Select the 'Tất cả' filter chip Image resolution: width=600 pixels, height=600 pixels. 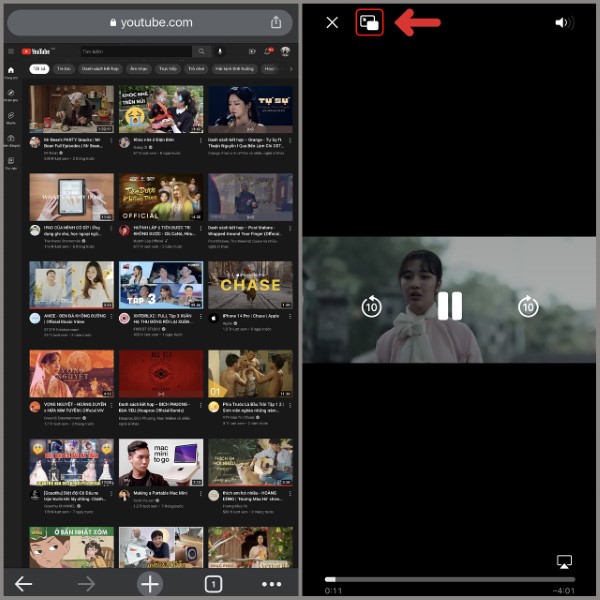[39, 69]
